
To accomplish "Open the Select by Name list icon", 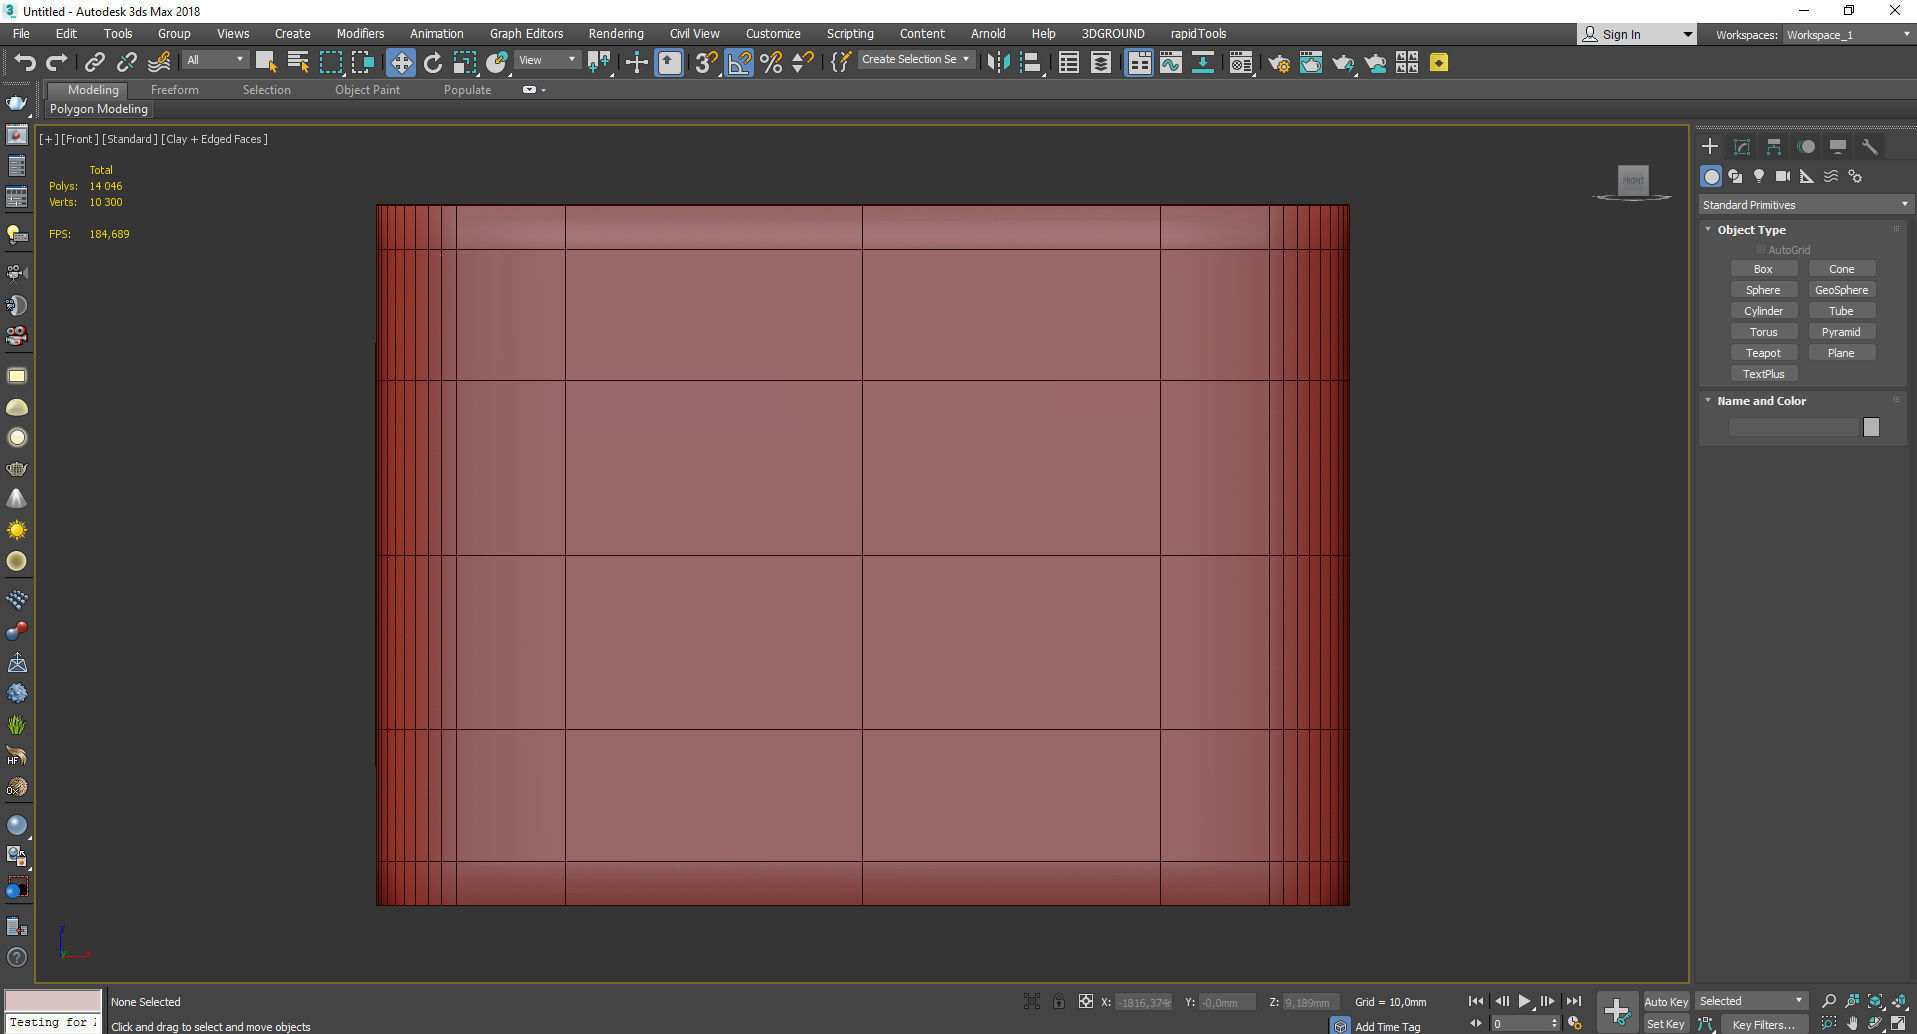I will [298, 63].
